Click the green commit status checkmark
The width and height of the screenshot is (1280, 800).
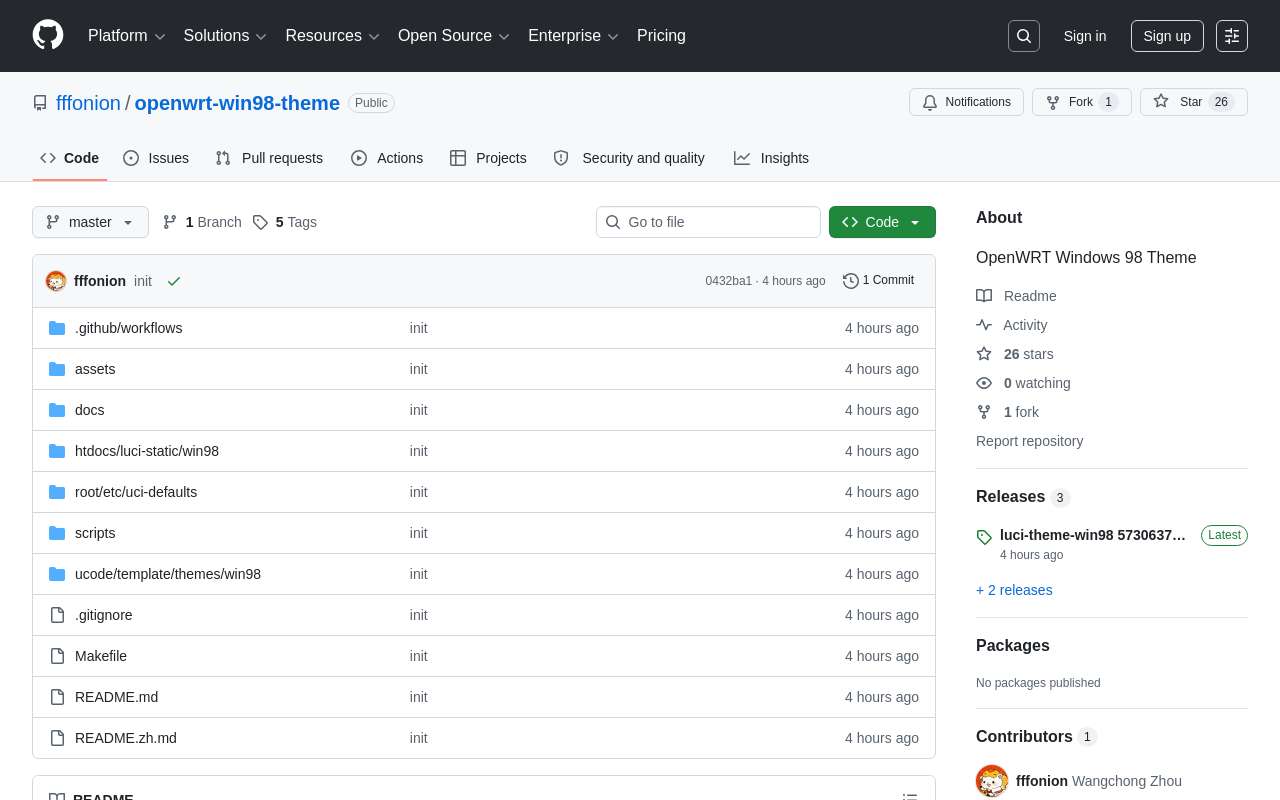pos(174,281)
